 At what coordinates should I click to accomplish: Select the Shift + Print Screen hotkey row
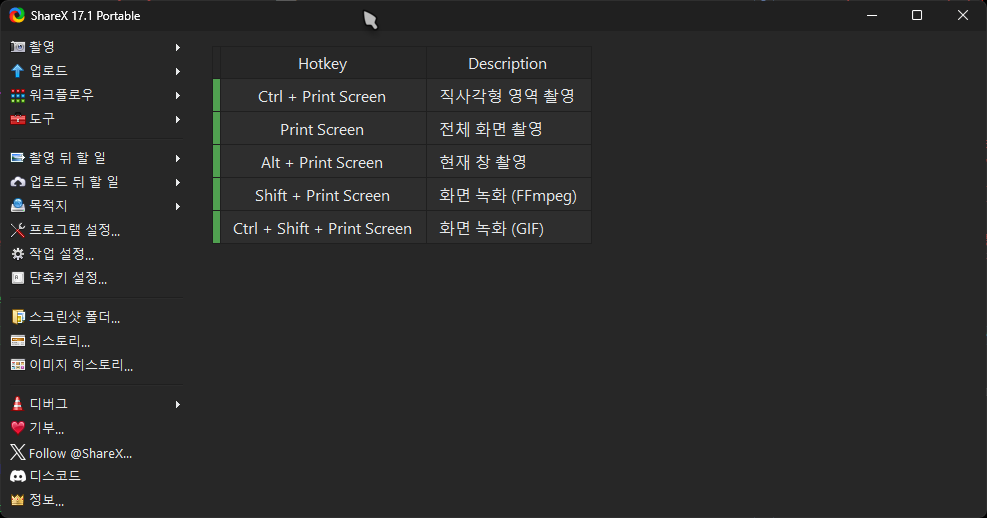(x=402, y=194)
